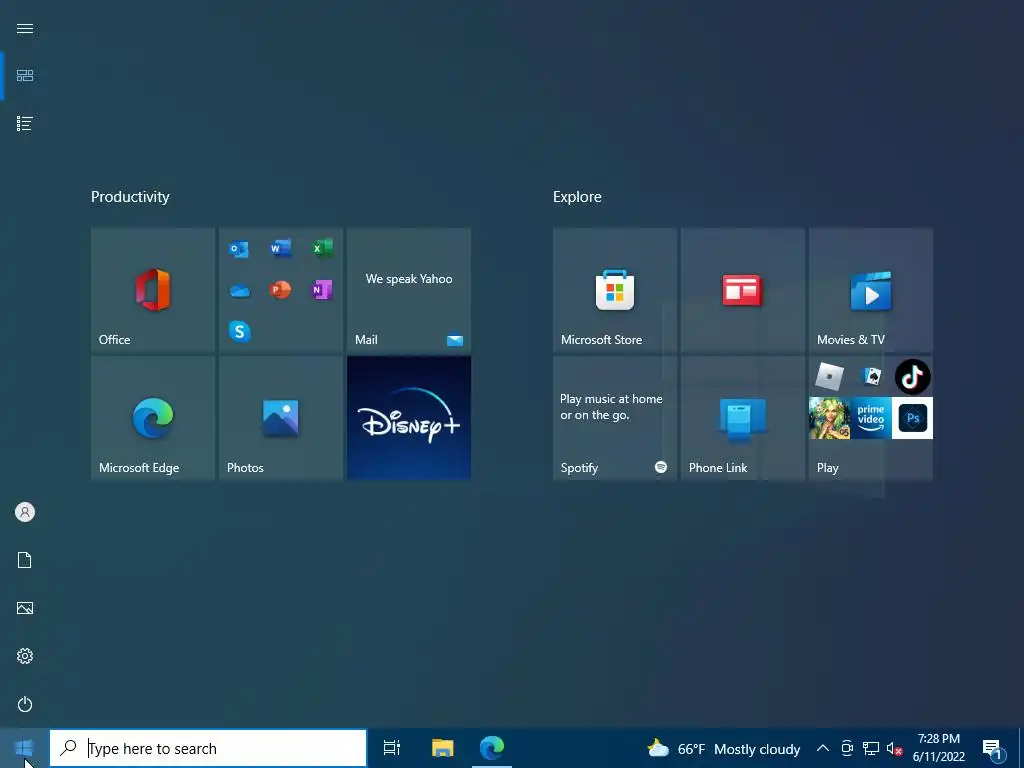
Task: Open the Office tile
Action: coord(153,290)
